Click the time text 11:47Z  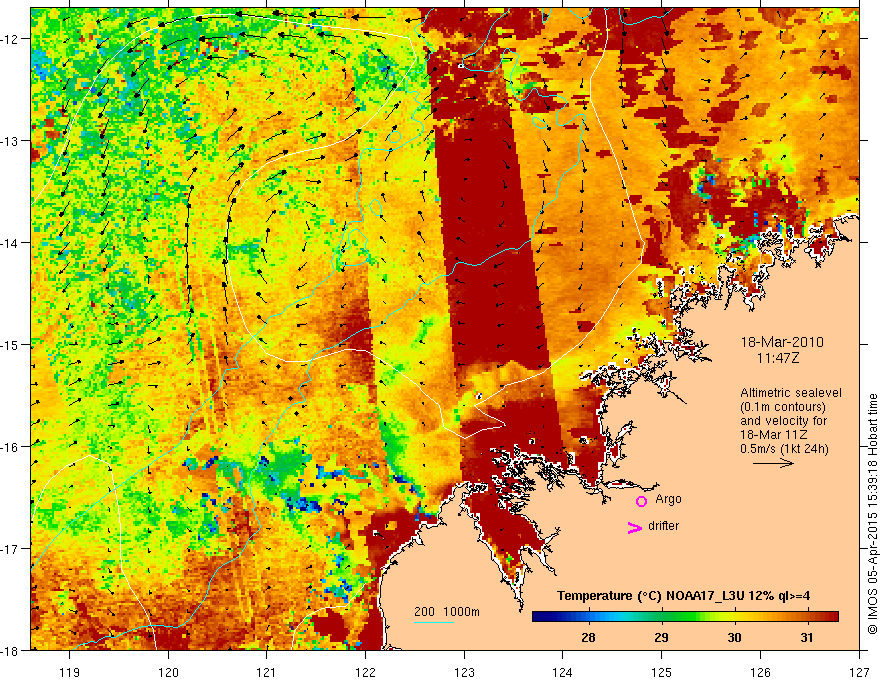coord(778,357)
